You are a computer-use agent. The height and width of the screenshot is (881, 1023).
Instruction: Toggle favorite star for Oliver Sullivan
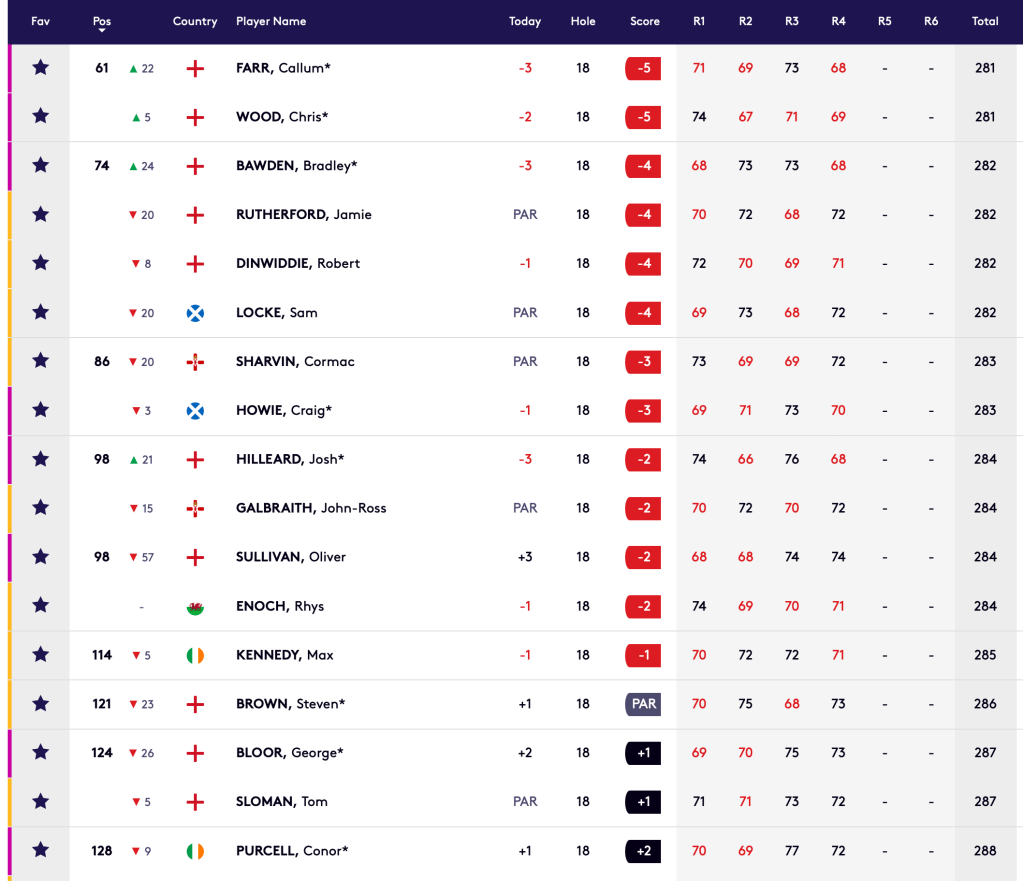(x=40, y=557)
